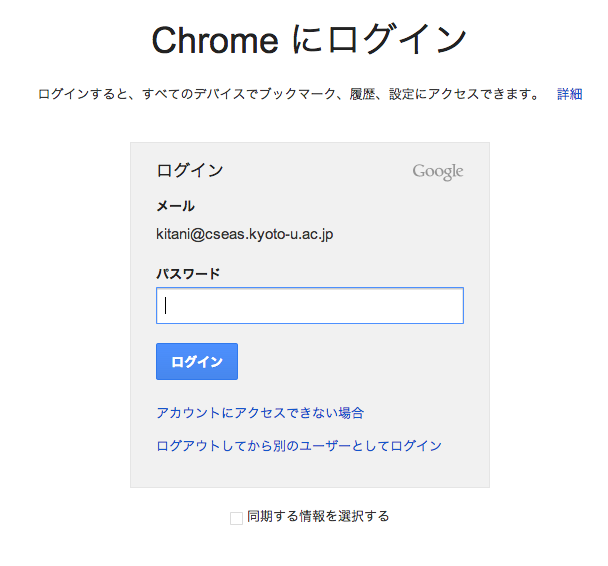Click the 同期する情報を選択する label text

318,516
